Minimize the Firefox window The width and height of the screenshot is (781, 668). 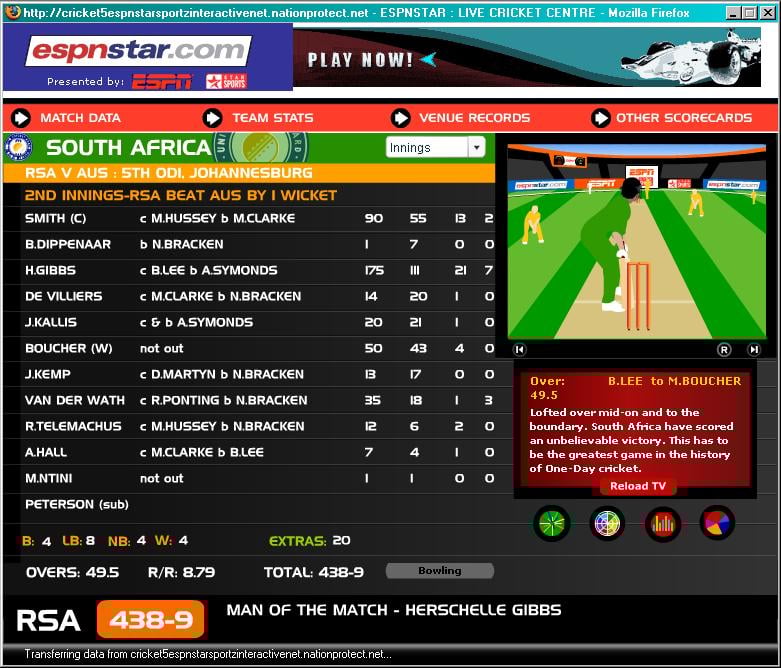[733, 13]
